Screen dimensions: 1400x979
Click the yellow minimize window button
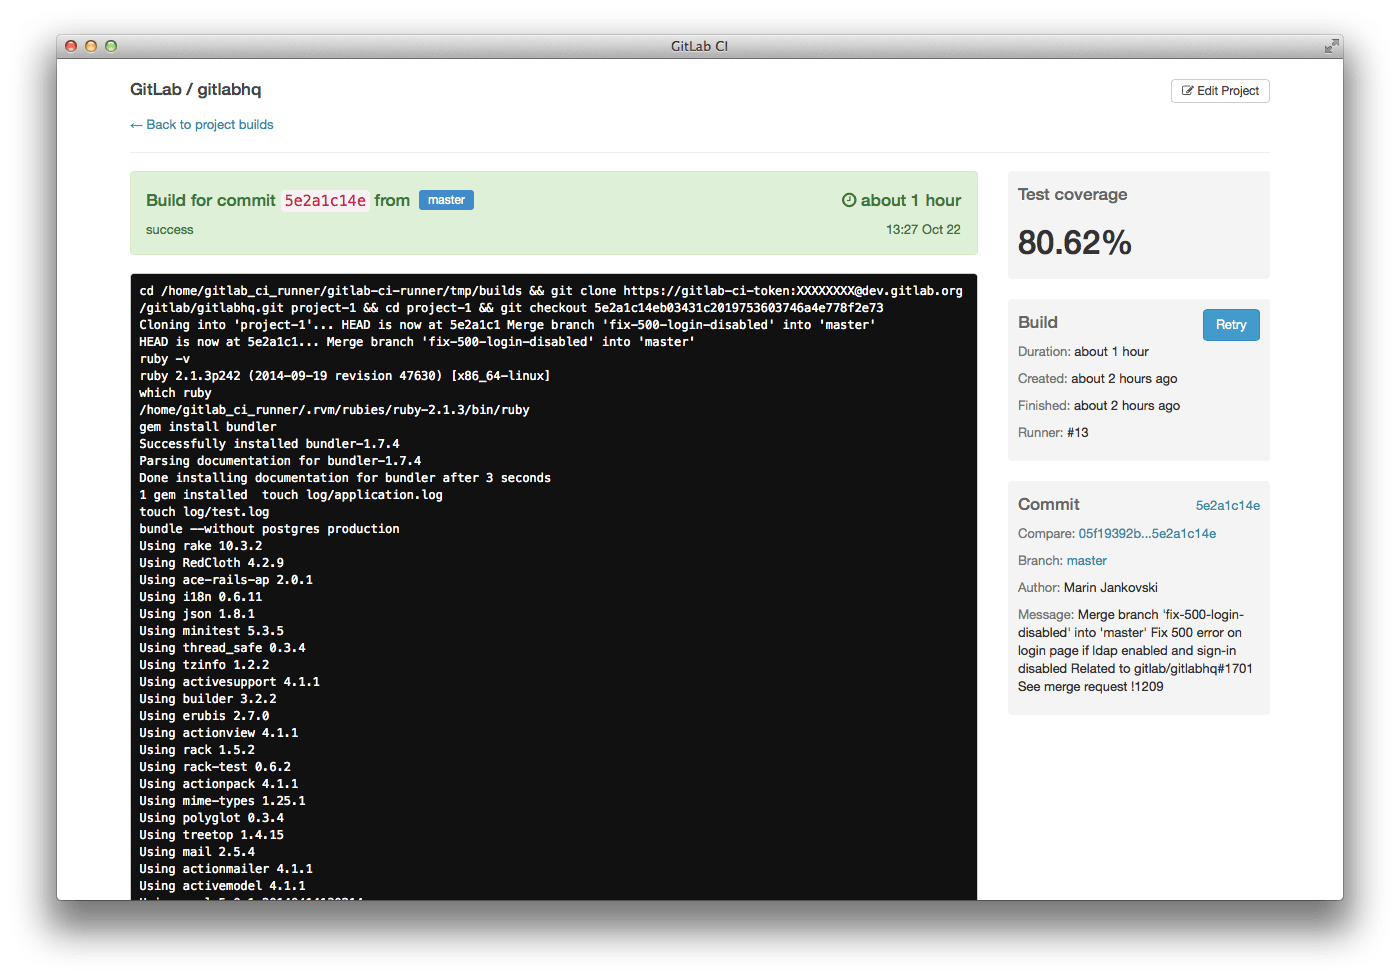pos(91,46)
